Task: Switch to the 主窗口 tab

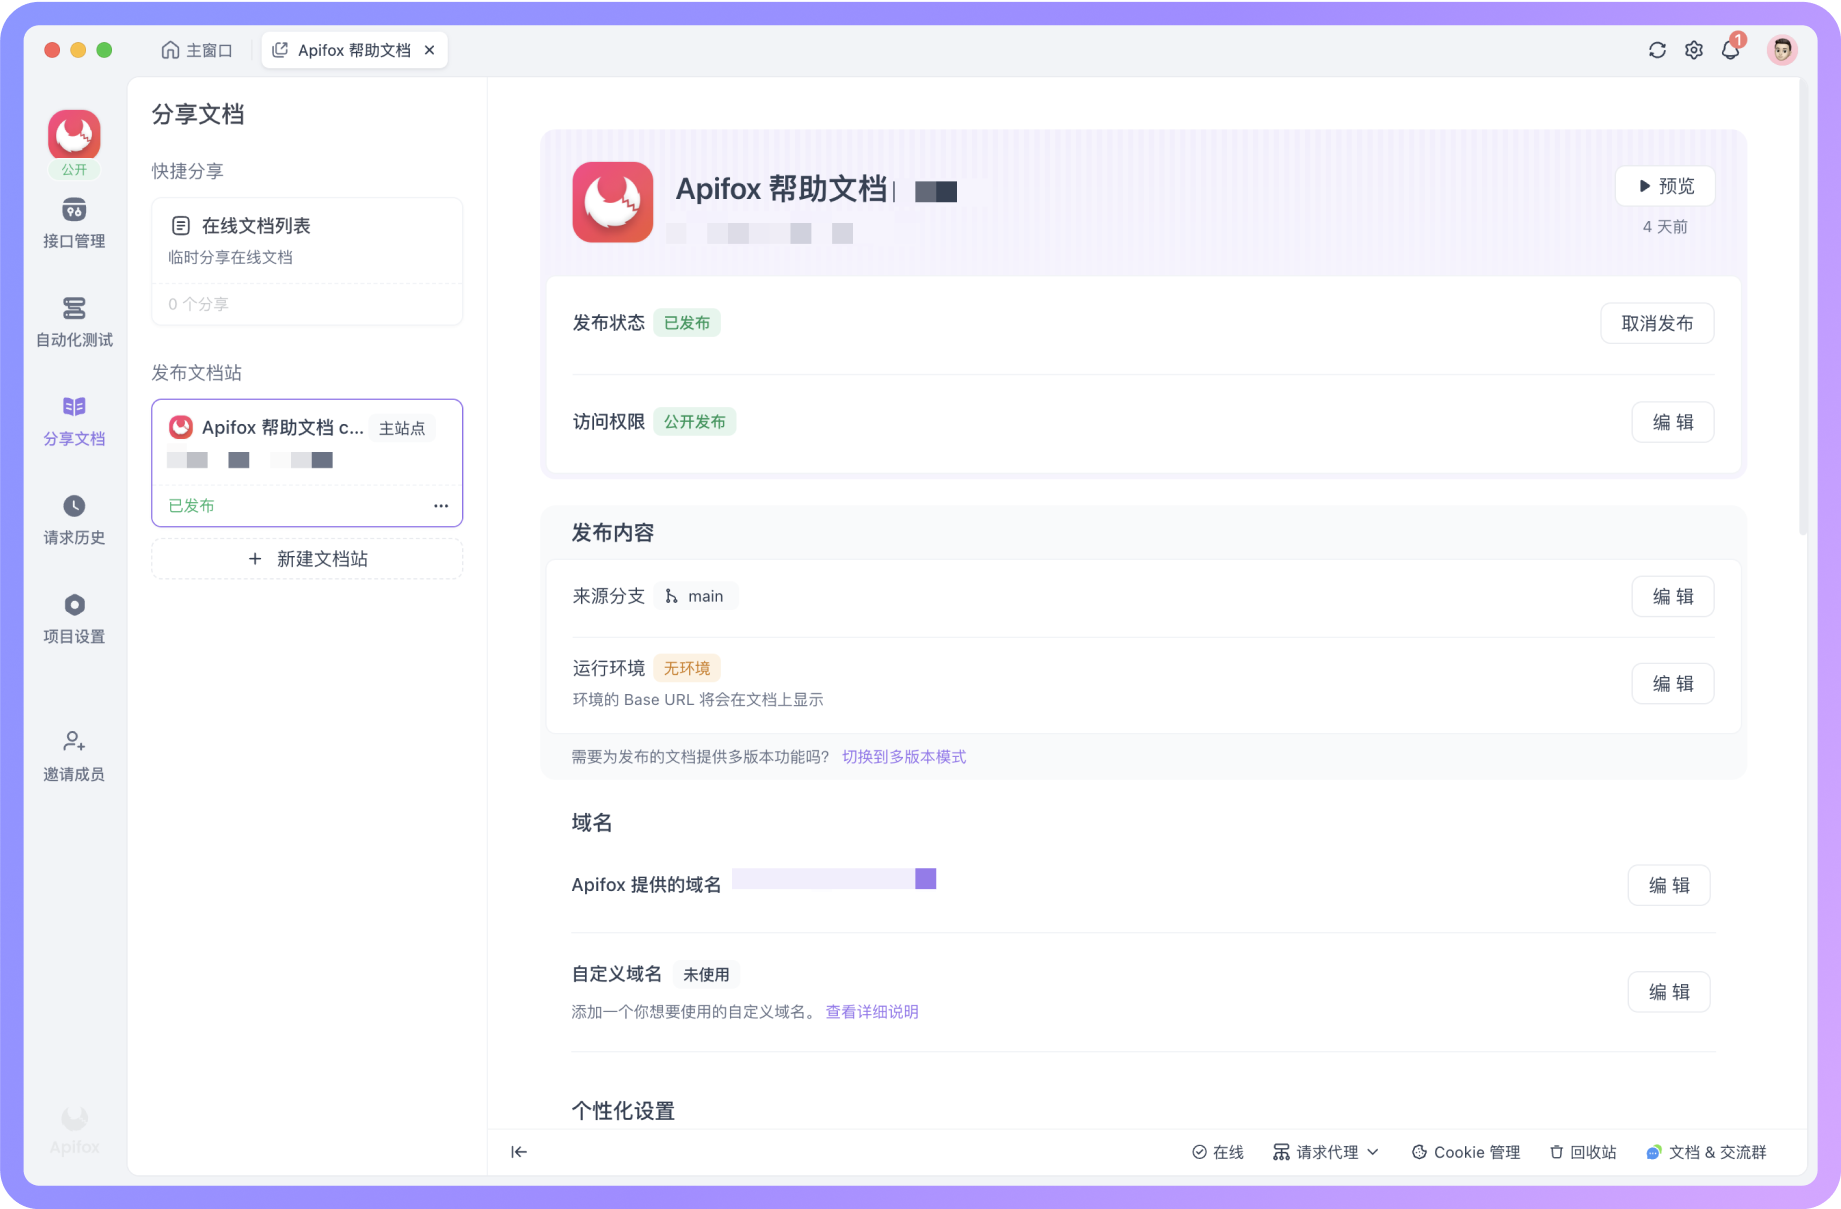Action: 197,50
